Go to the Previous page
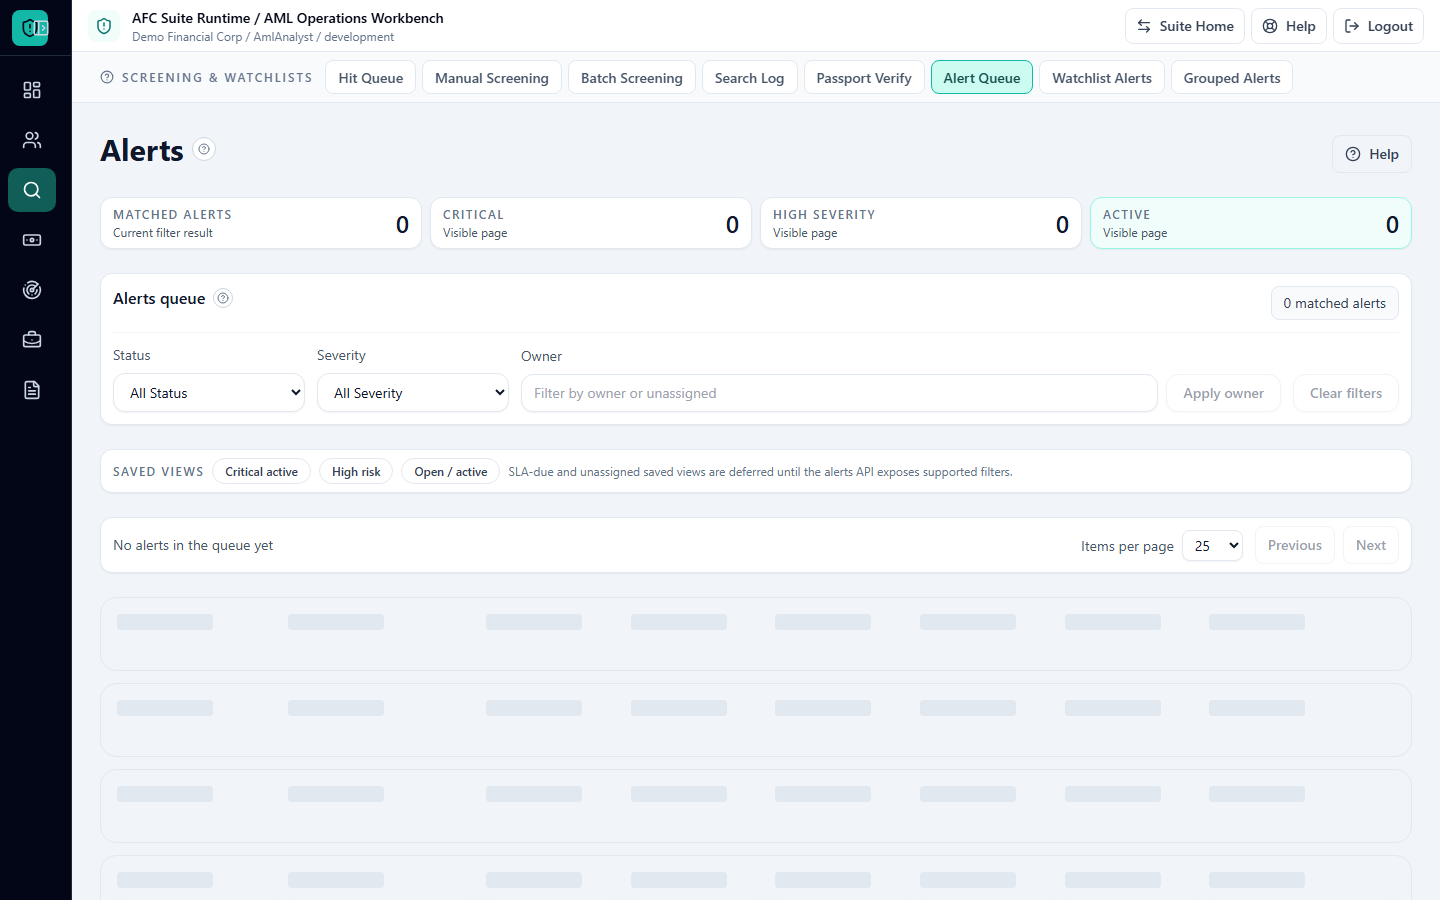The image size is (1440, 900). pos(1295,545)
